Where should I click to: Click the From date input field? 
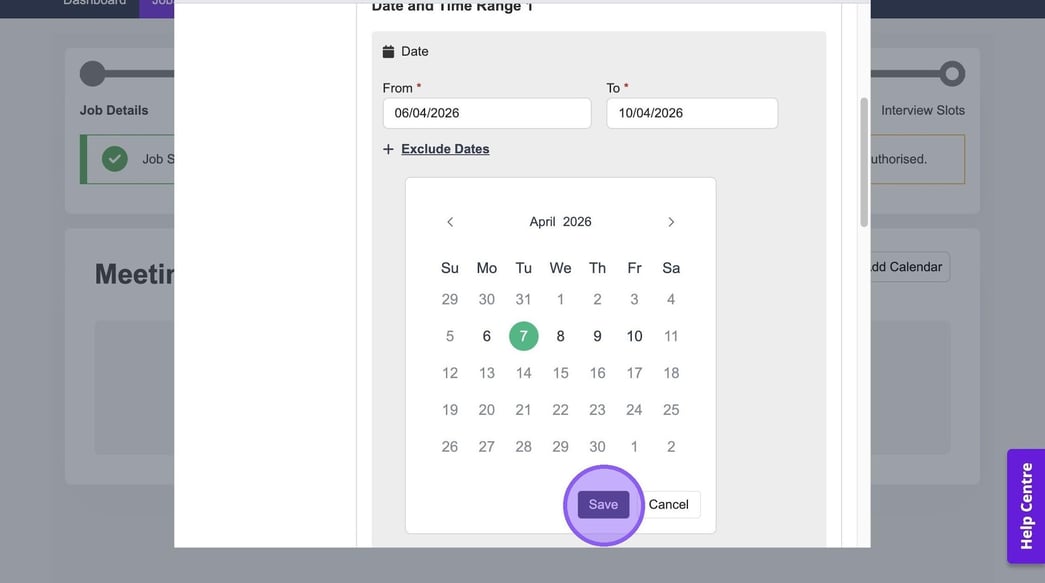pos(486,113)
